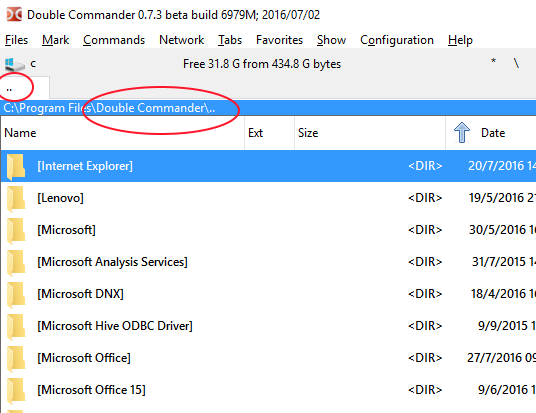Select the [Microsoft Hive ODBC Driver] row name
Viewport: 536px width, 413px height.
pos(115,326)
